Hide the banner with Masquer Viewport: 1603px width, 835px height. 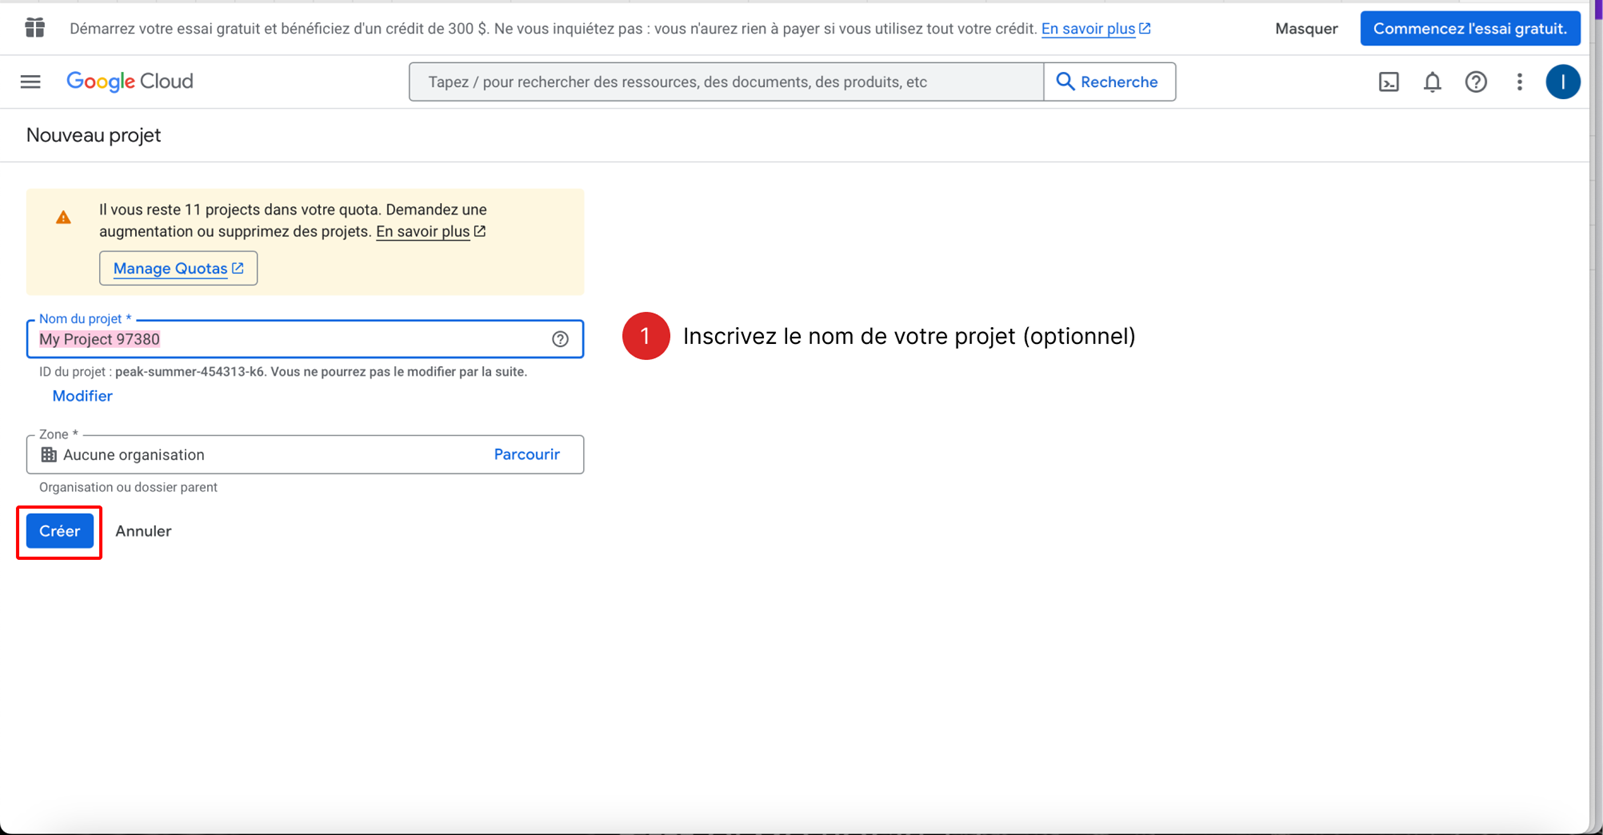pyautogui.click(x=1306, y=28)
